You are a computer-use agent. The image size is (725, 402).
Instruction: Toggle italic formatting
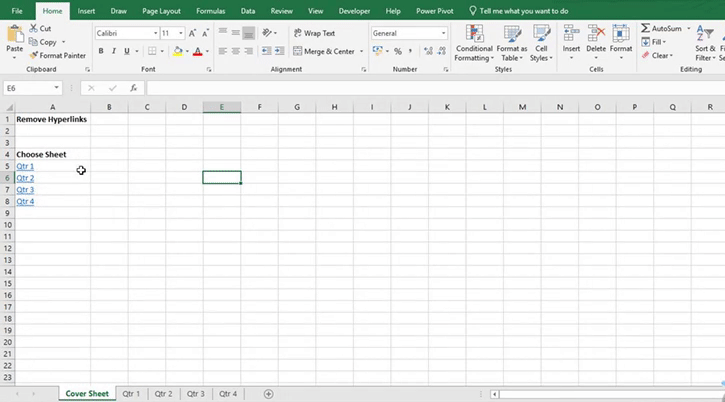pyautogui.click(x=114, y=51)
